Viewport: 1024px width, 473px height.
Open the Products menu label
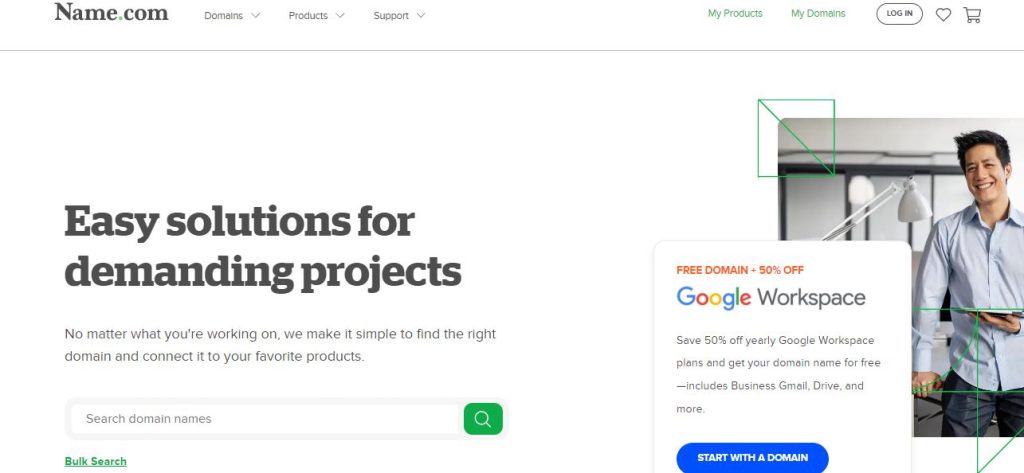tap(308, 16)
